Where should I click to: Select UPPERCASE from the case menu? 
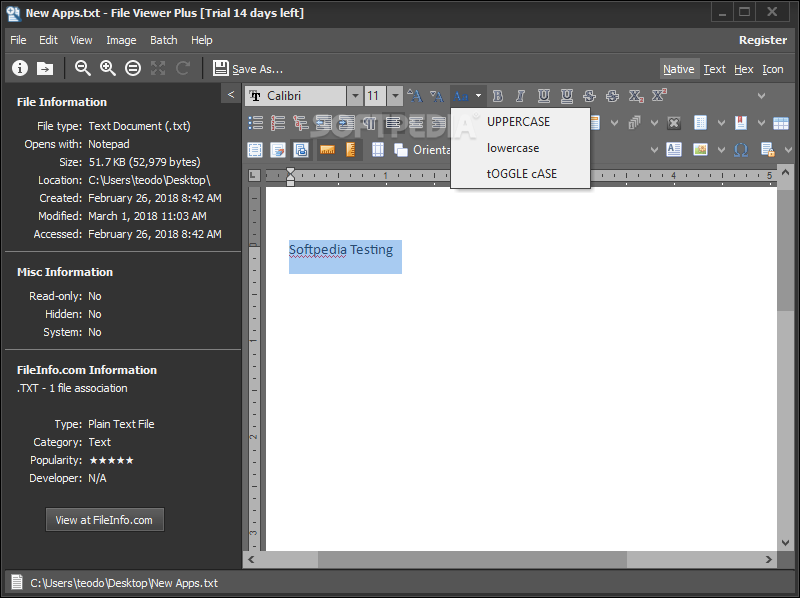click(x=520, y=121)
